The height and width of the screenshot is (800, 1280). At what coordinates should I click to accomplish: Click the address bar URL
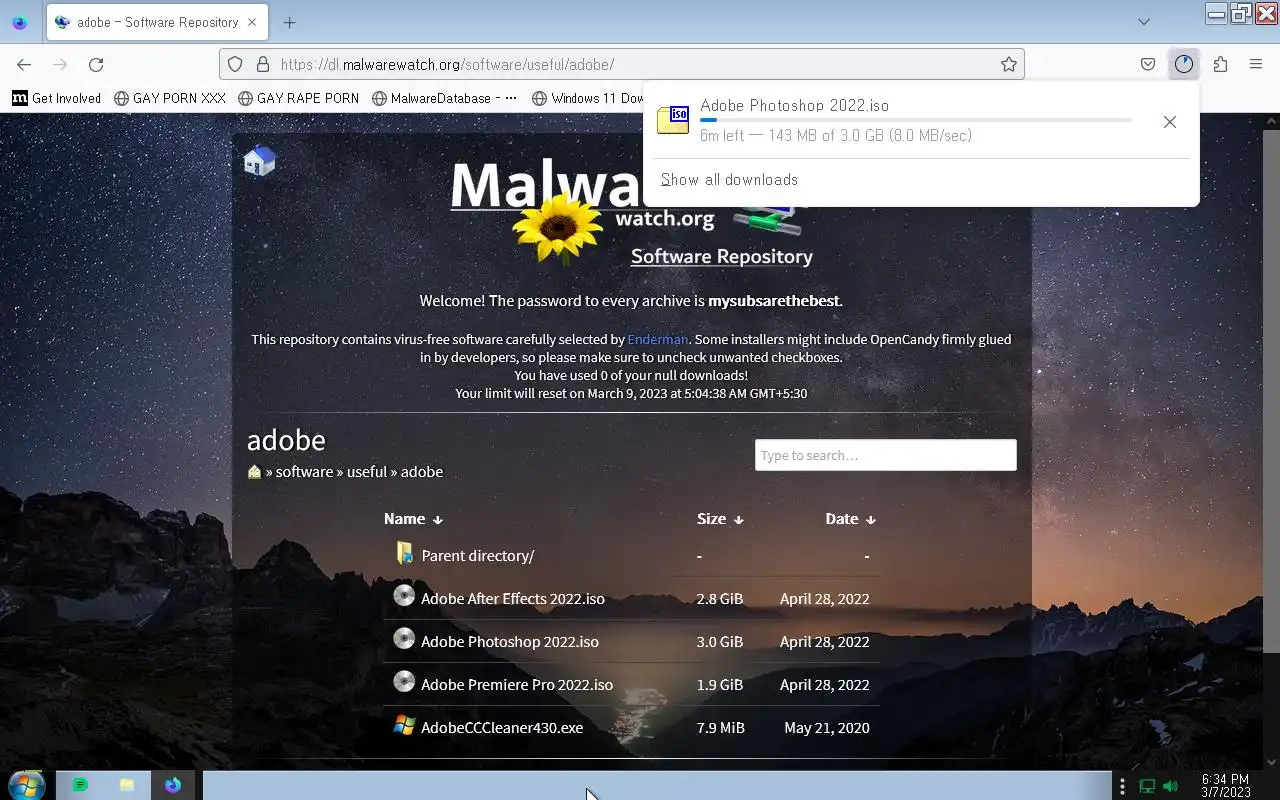tap(447, 64)
